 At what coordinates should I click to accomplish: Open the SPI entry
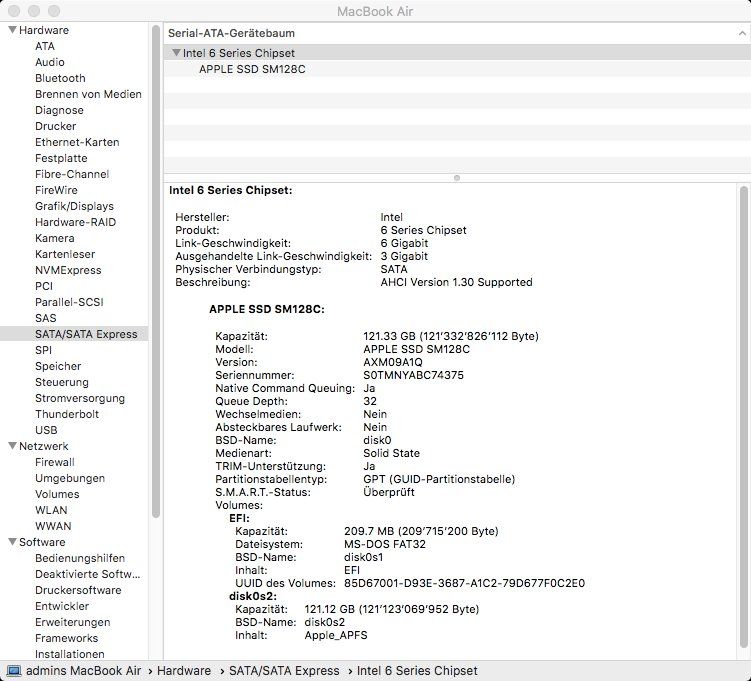43,350
